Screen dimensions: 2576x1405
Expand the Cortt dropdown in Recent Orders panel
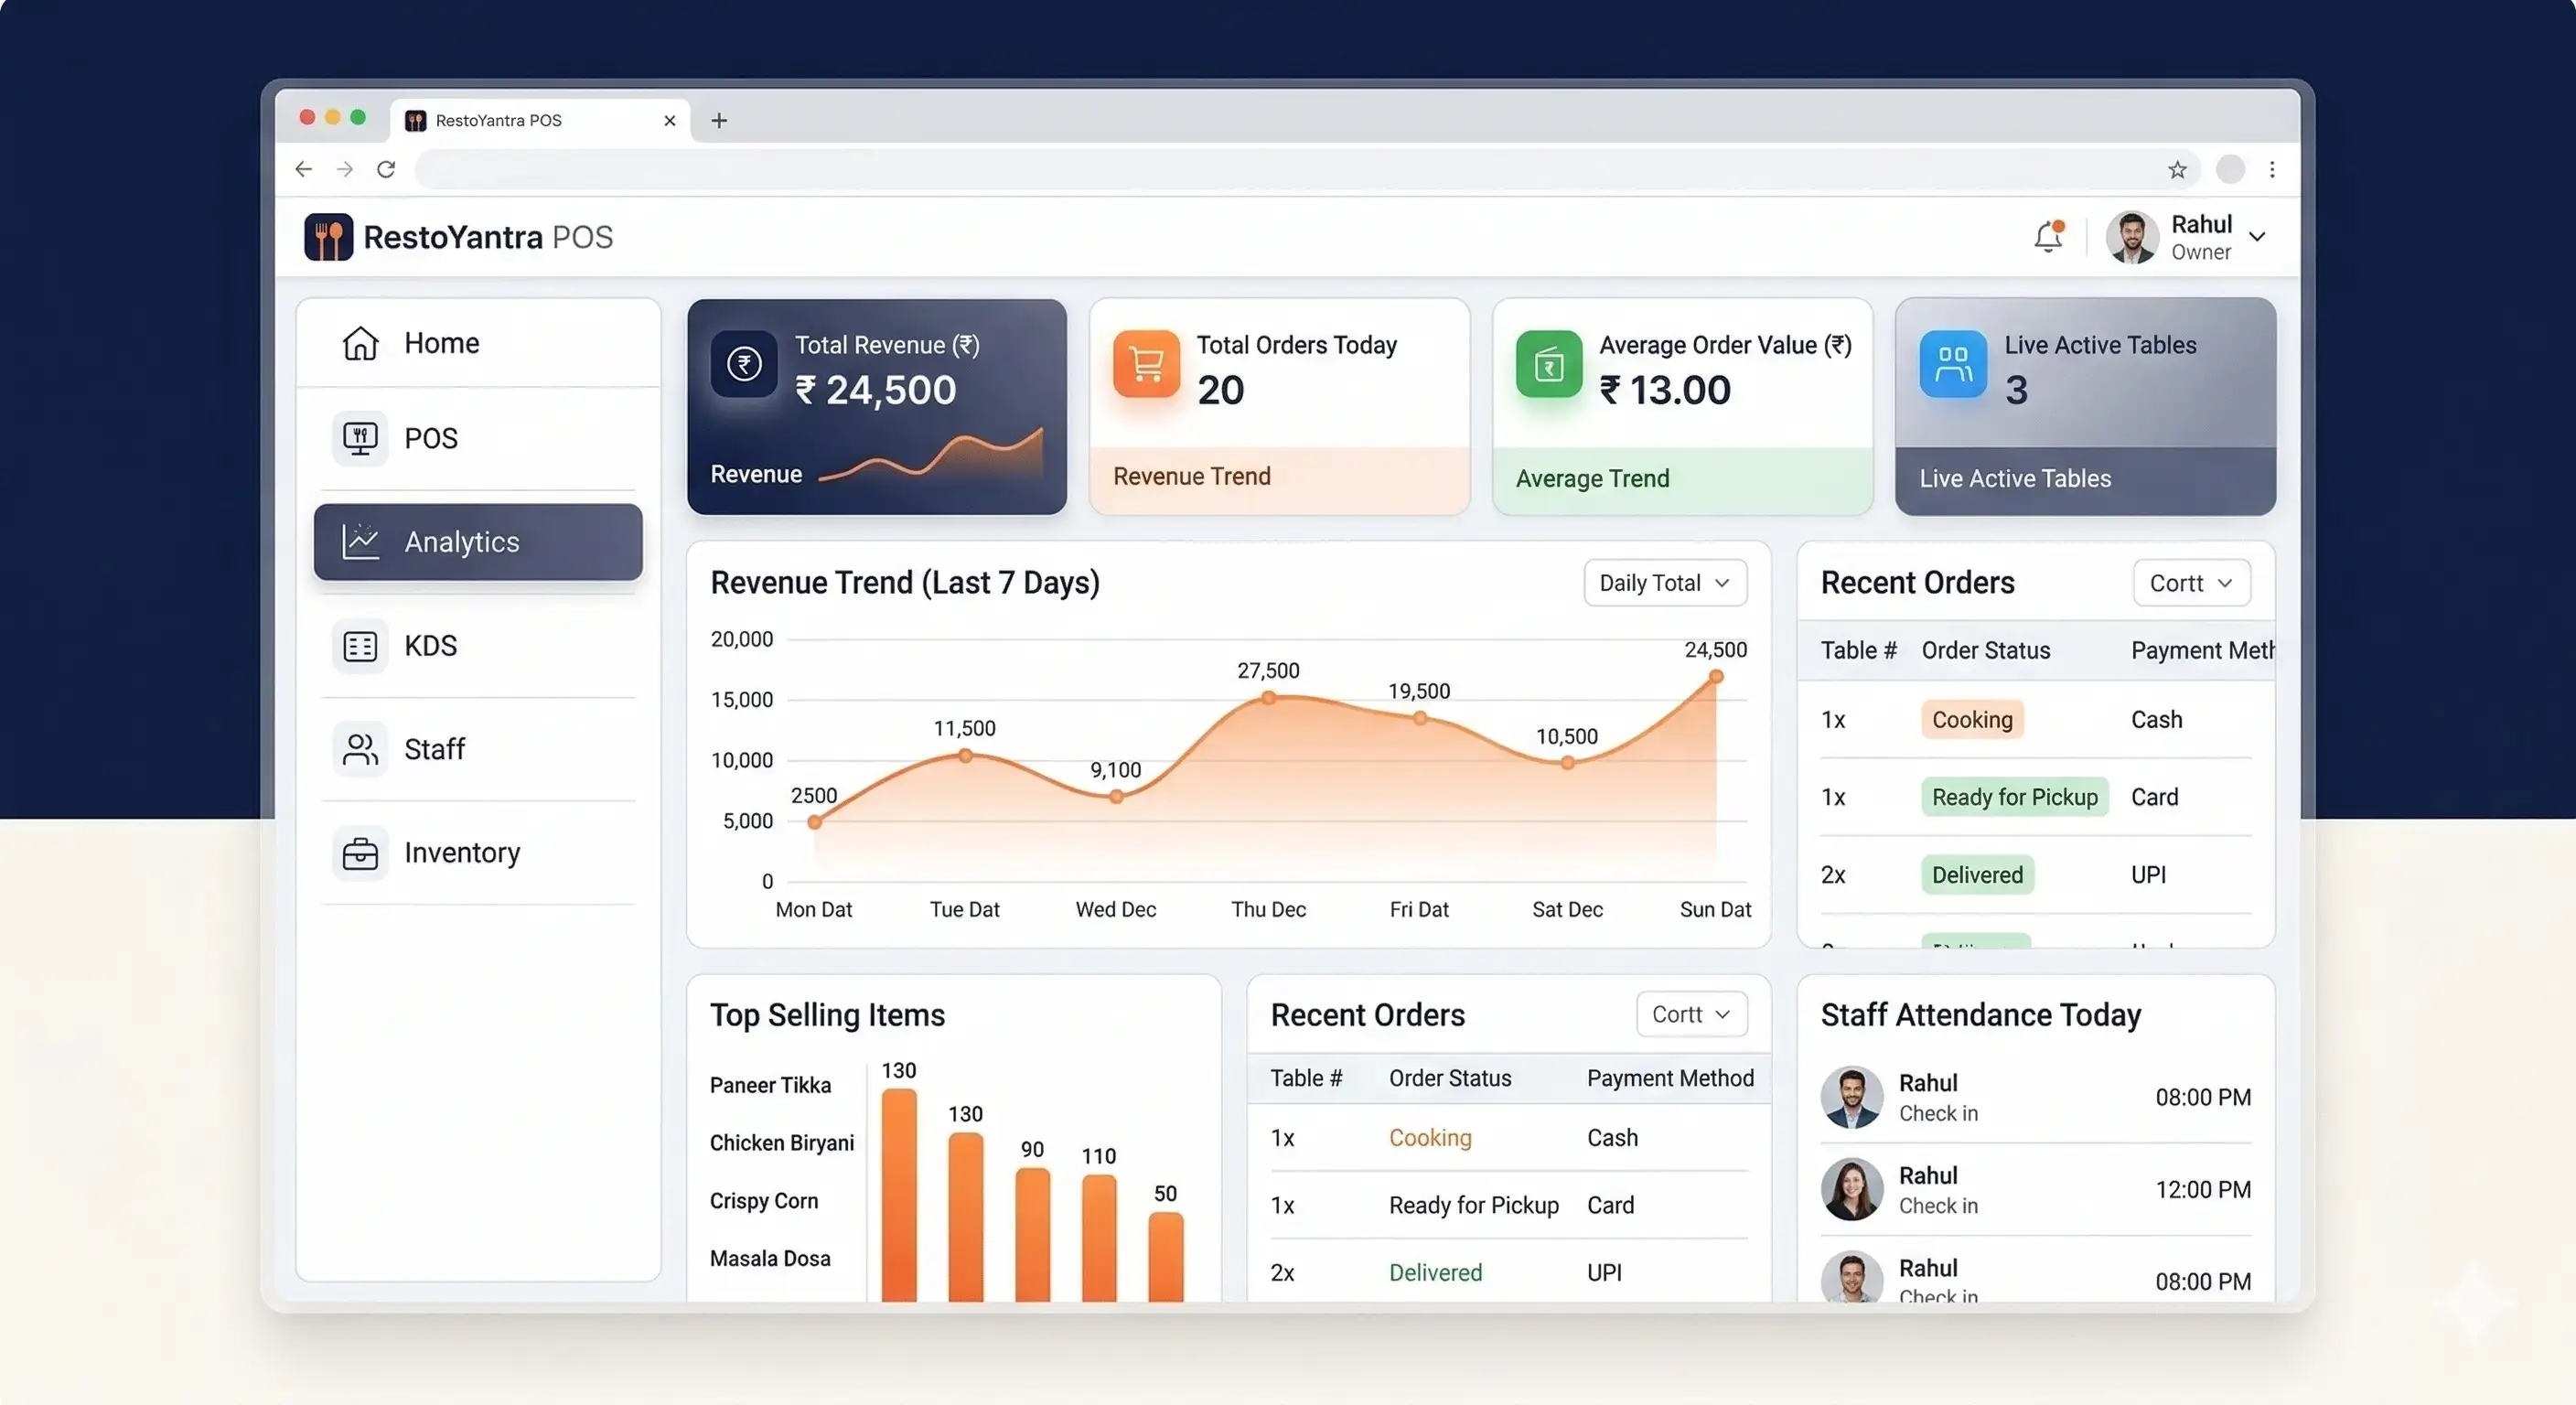point(2191,583)
